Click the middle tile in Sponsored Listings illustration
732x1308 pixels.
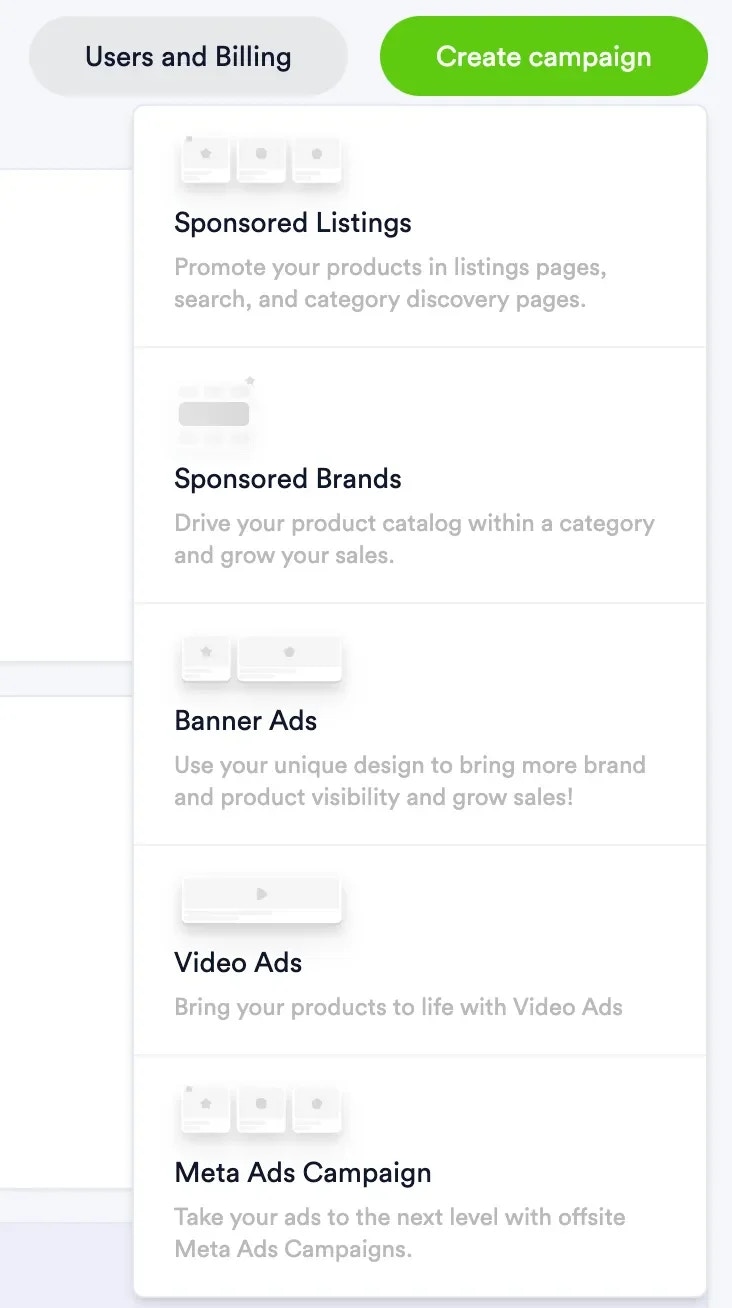pos(260,158)
